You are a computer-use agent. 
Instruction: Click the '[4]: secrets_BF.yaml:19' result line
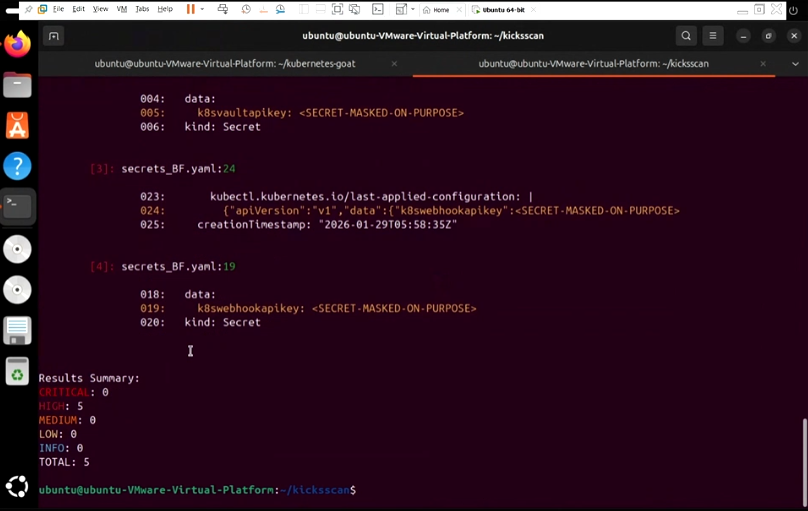pos(163,267)
